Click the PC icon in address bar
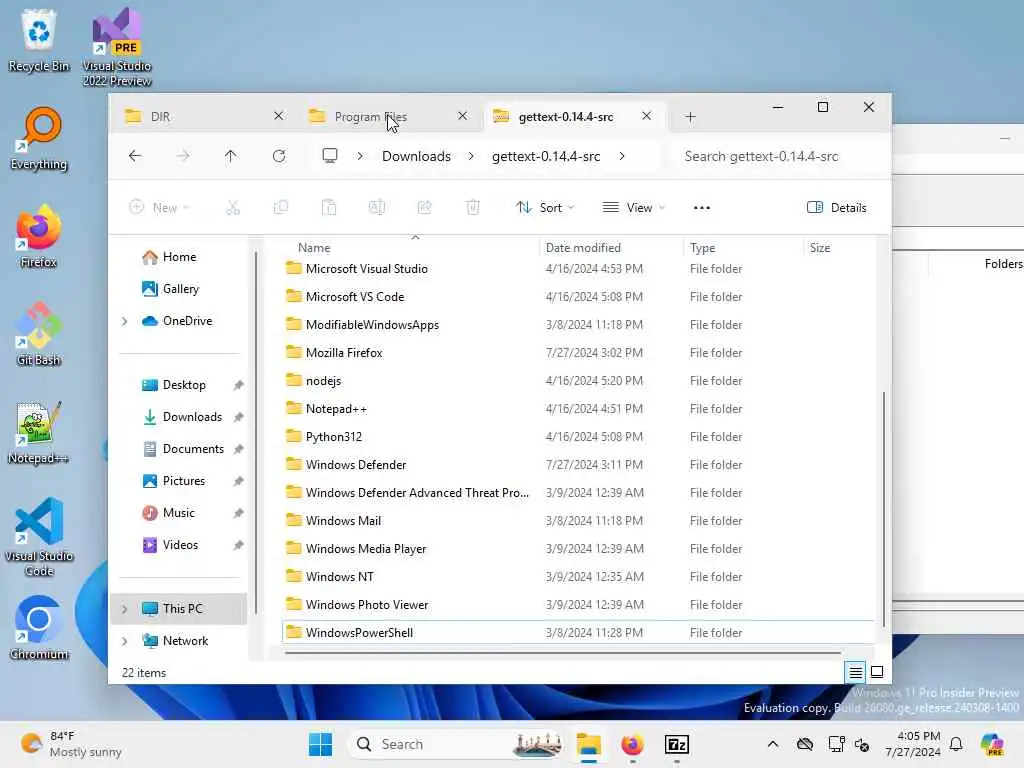The width and height of the screenshot is (1024, 768). pyautogui.click(x=330, y=156)
